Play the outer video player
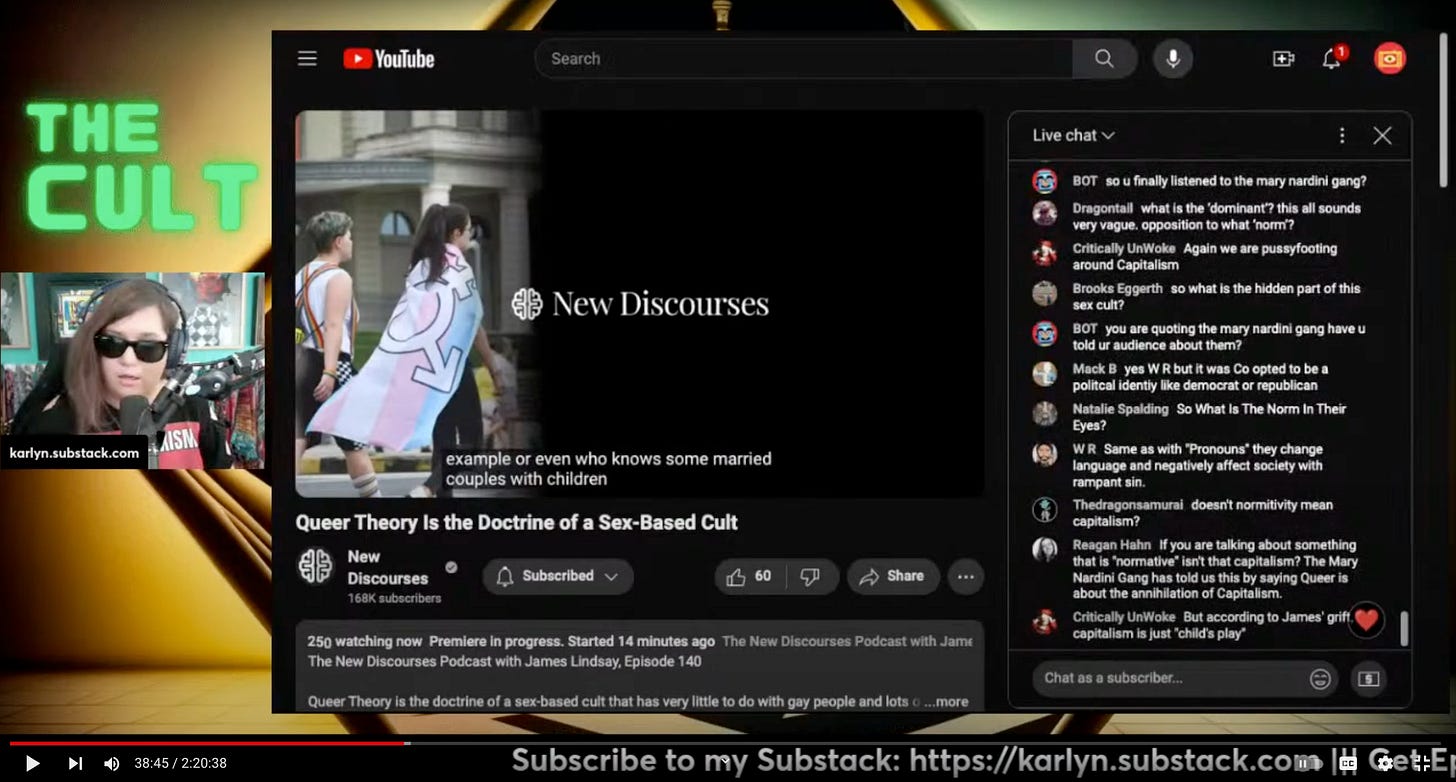 pos(32,763)
